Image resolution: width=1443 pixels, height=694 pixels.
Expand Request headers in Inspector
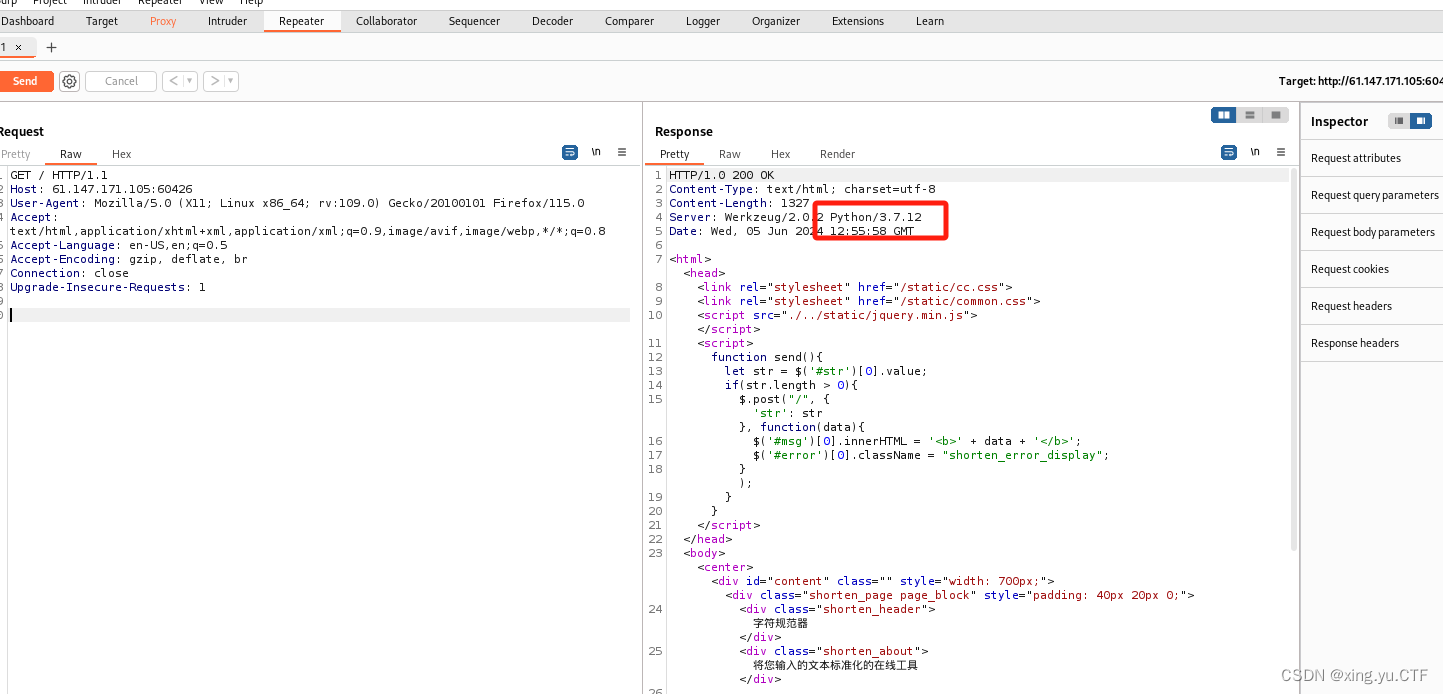(1371, 306)
